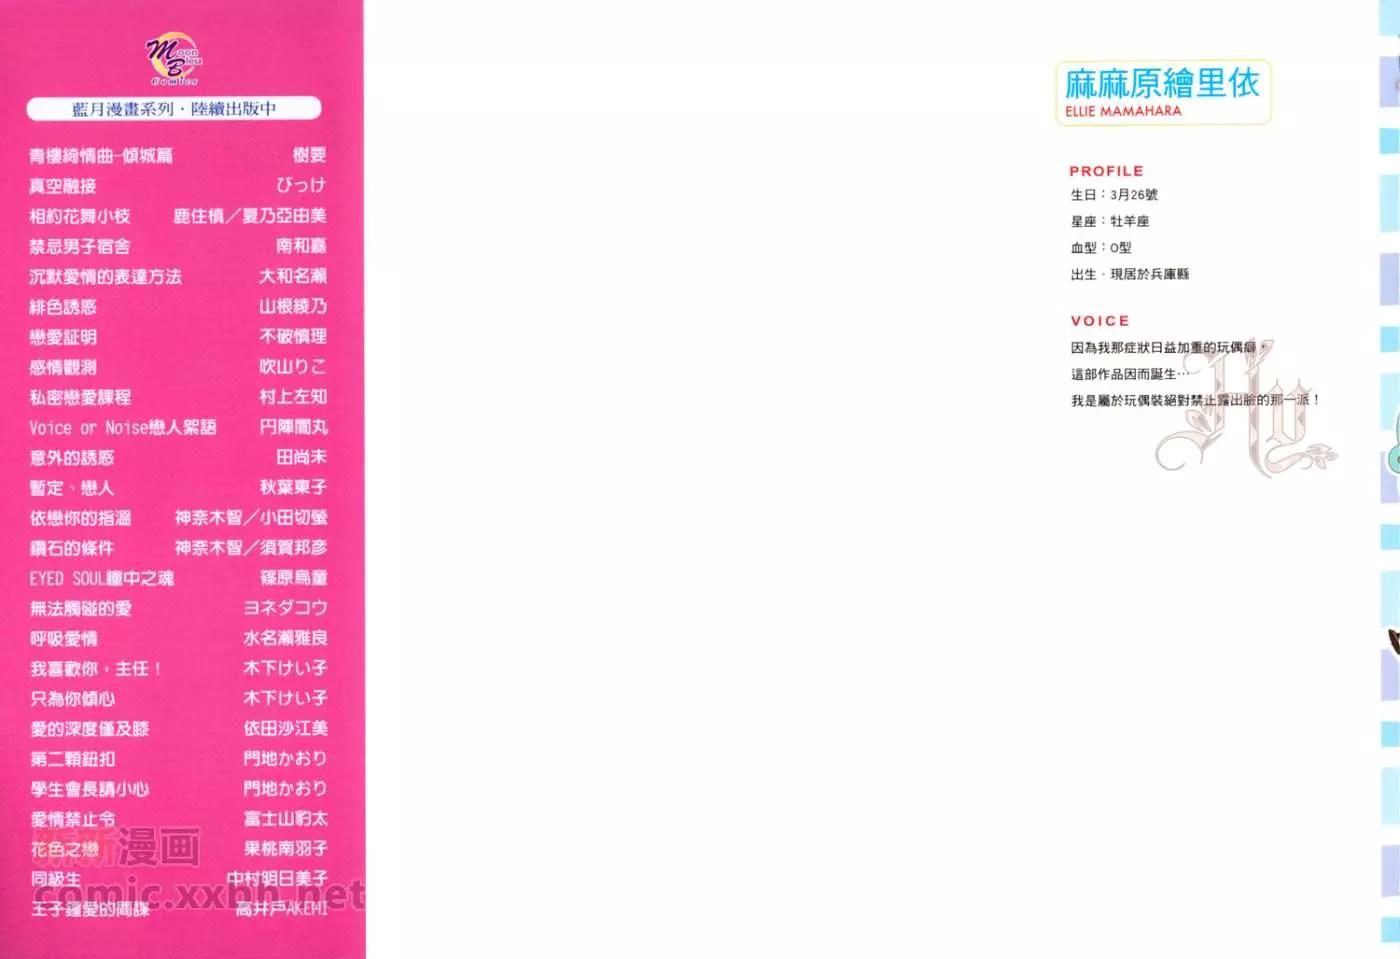Click the 無法觸碰的愛 title

coord(80,609)
